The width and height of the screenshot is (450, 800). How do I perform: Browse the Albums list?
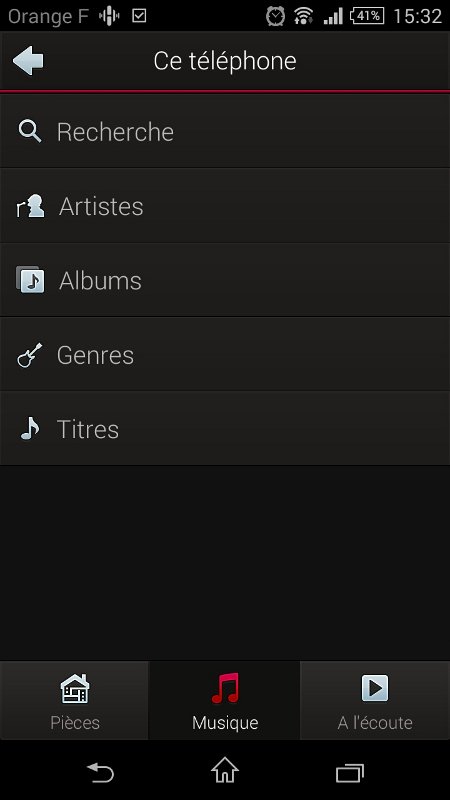coord(225,280)
